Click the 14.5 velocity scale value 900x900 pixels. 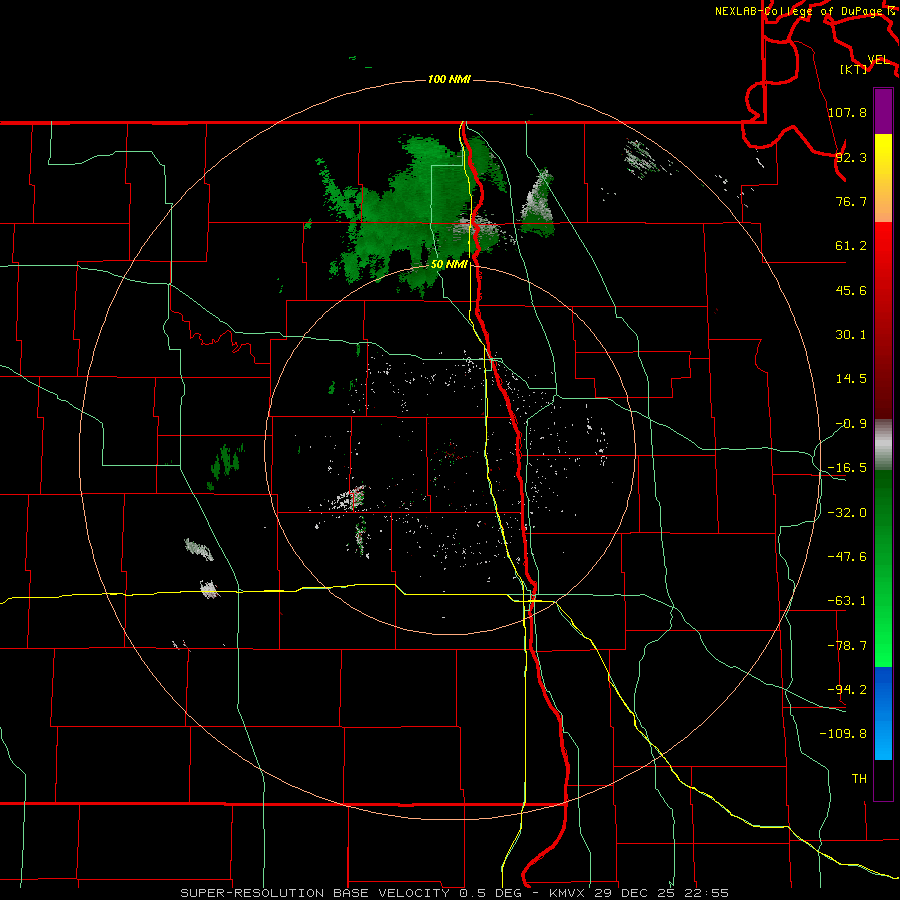tap(851, 379)
